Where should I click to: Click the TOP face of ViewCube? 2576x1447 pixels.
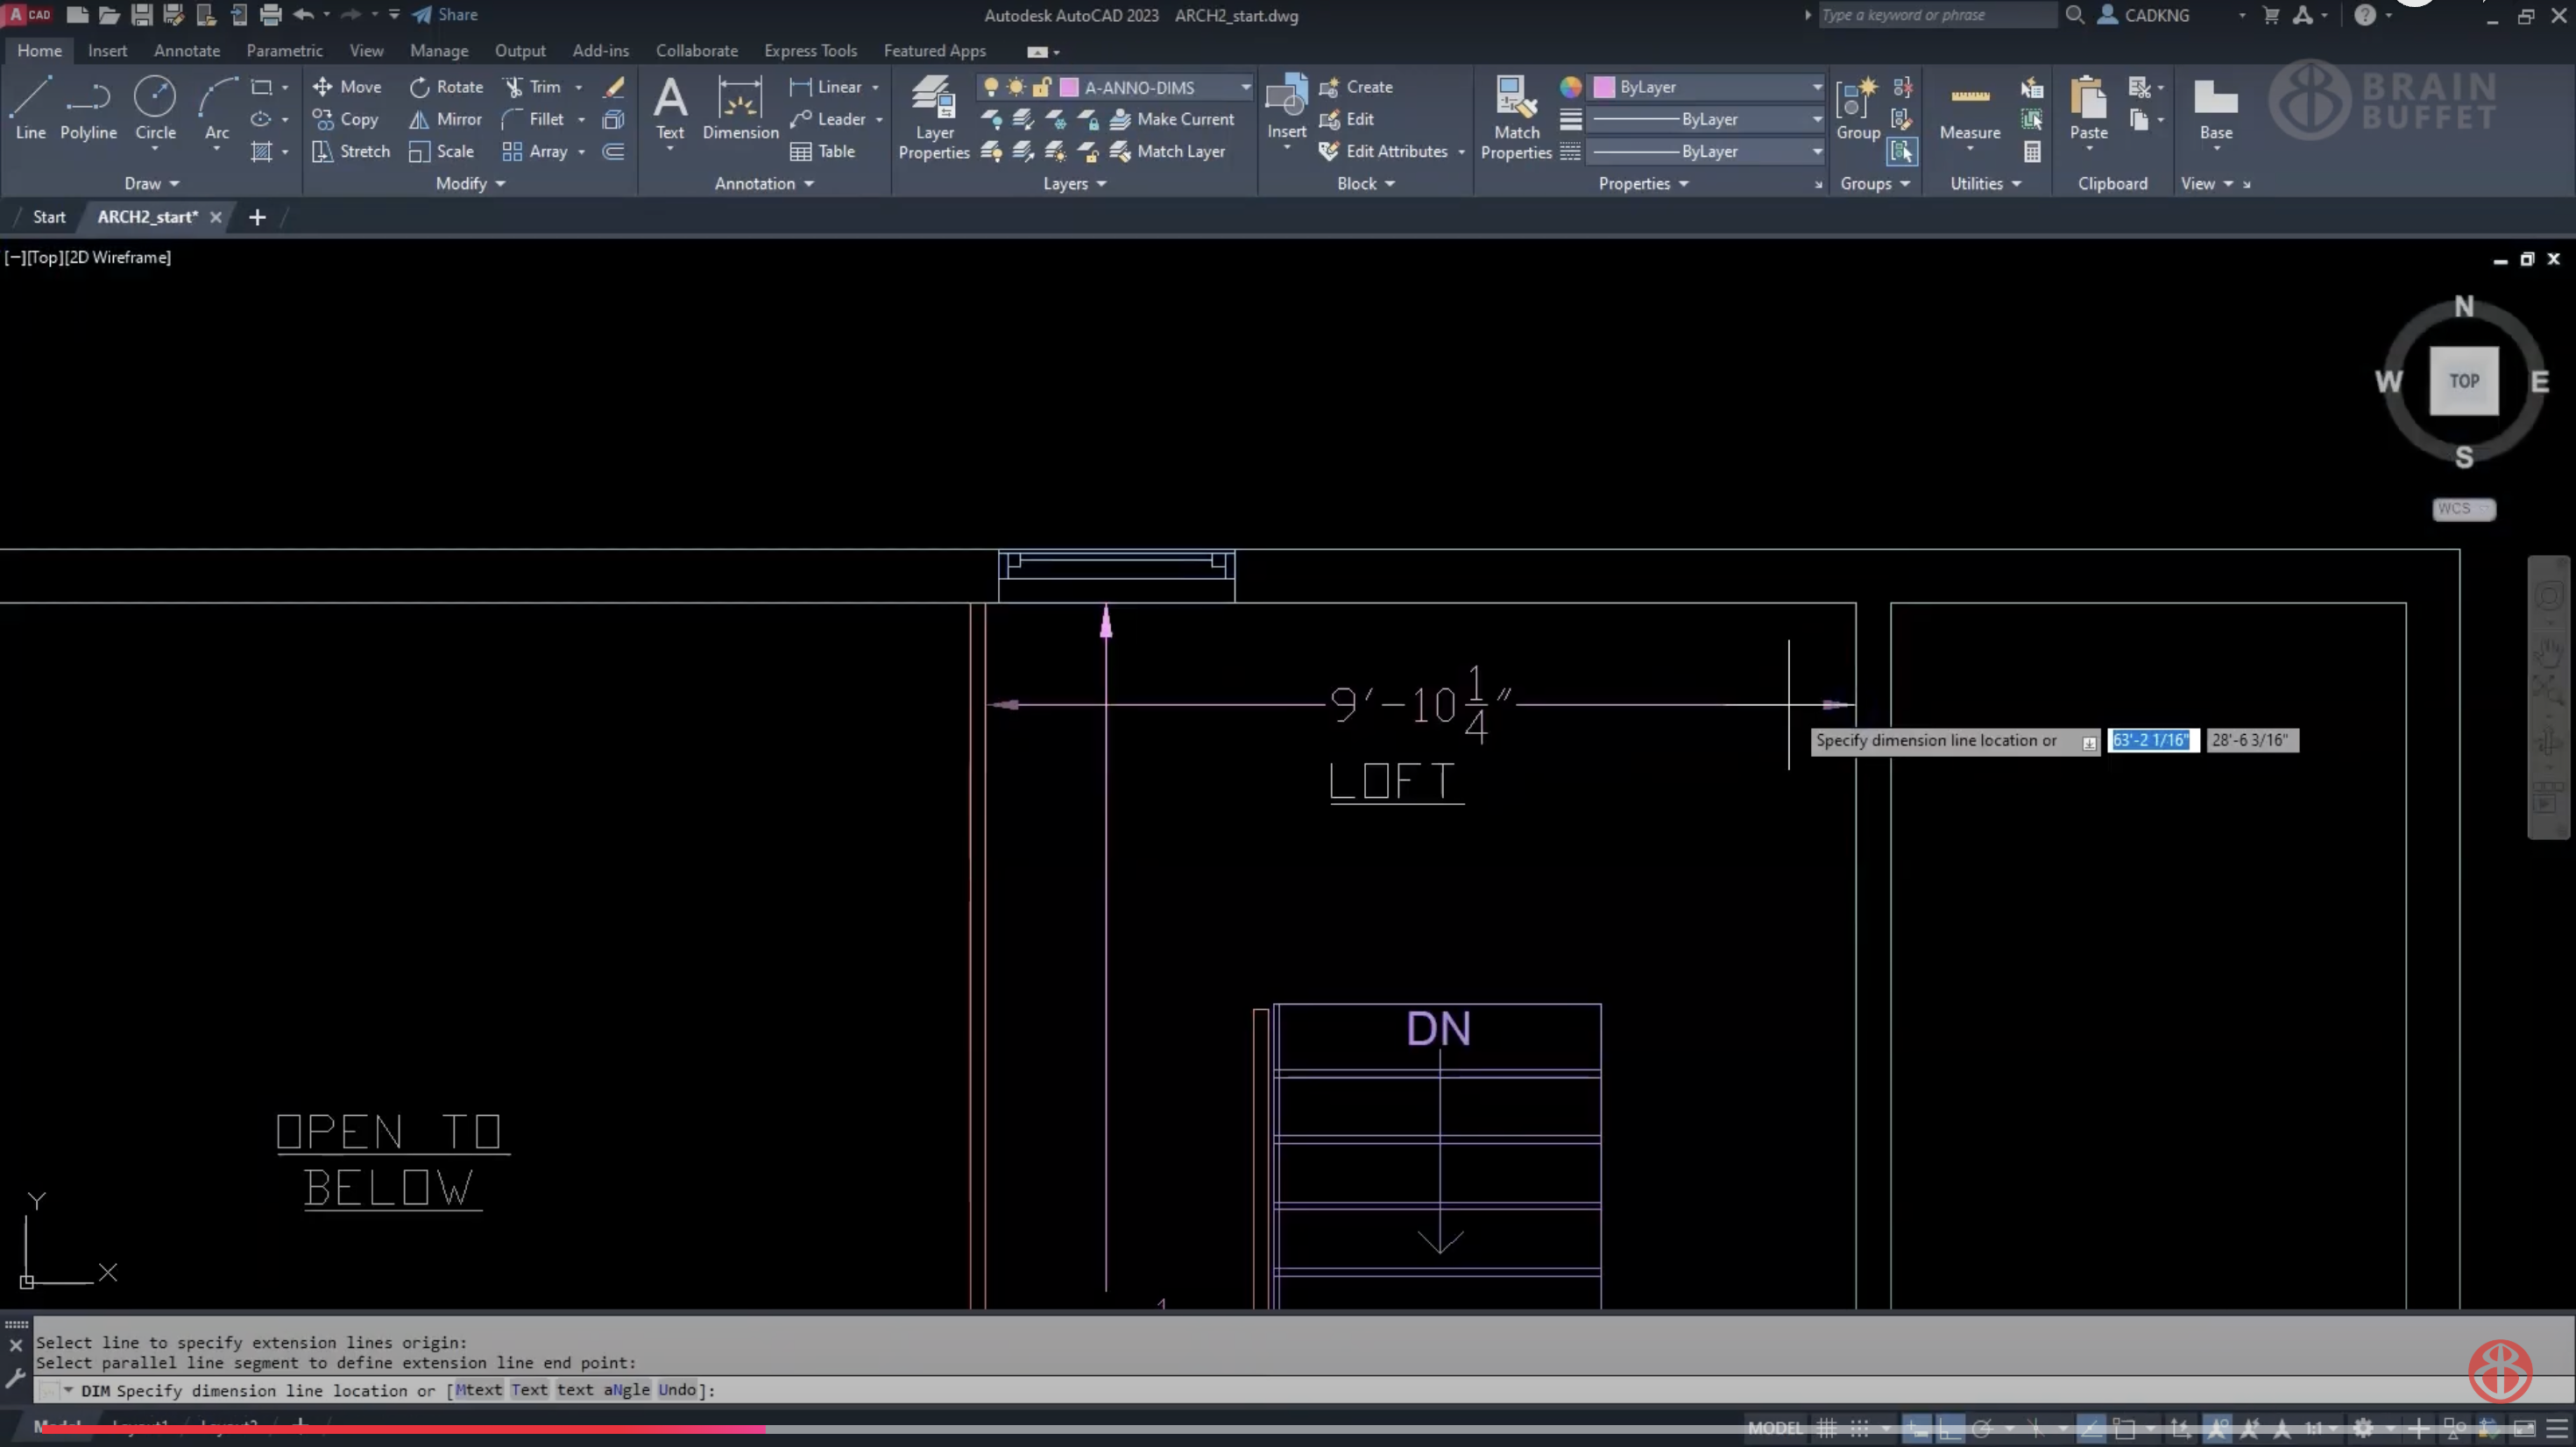coord(2463,381)
